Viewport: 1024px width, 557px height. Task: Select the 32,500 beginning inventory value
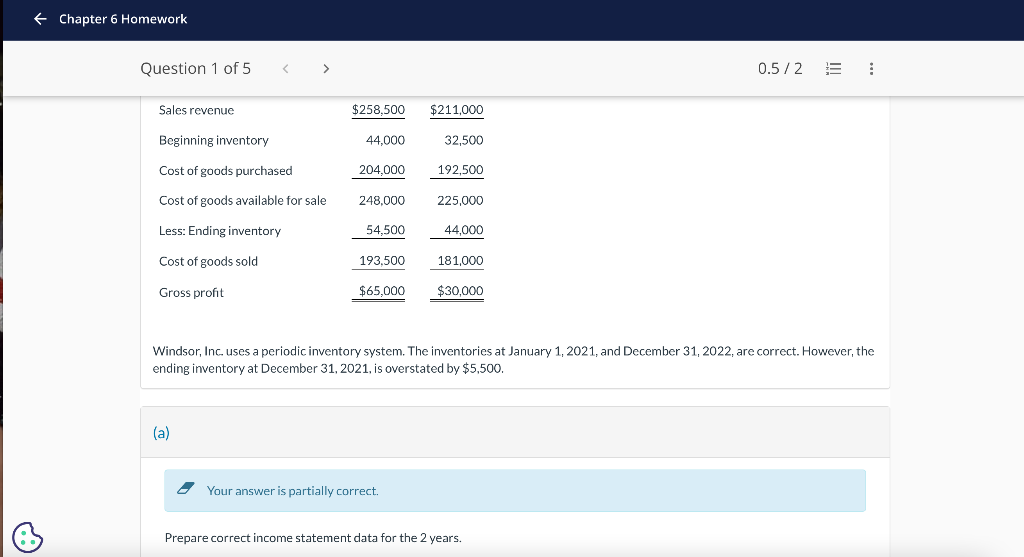pos(464,140)
